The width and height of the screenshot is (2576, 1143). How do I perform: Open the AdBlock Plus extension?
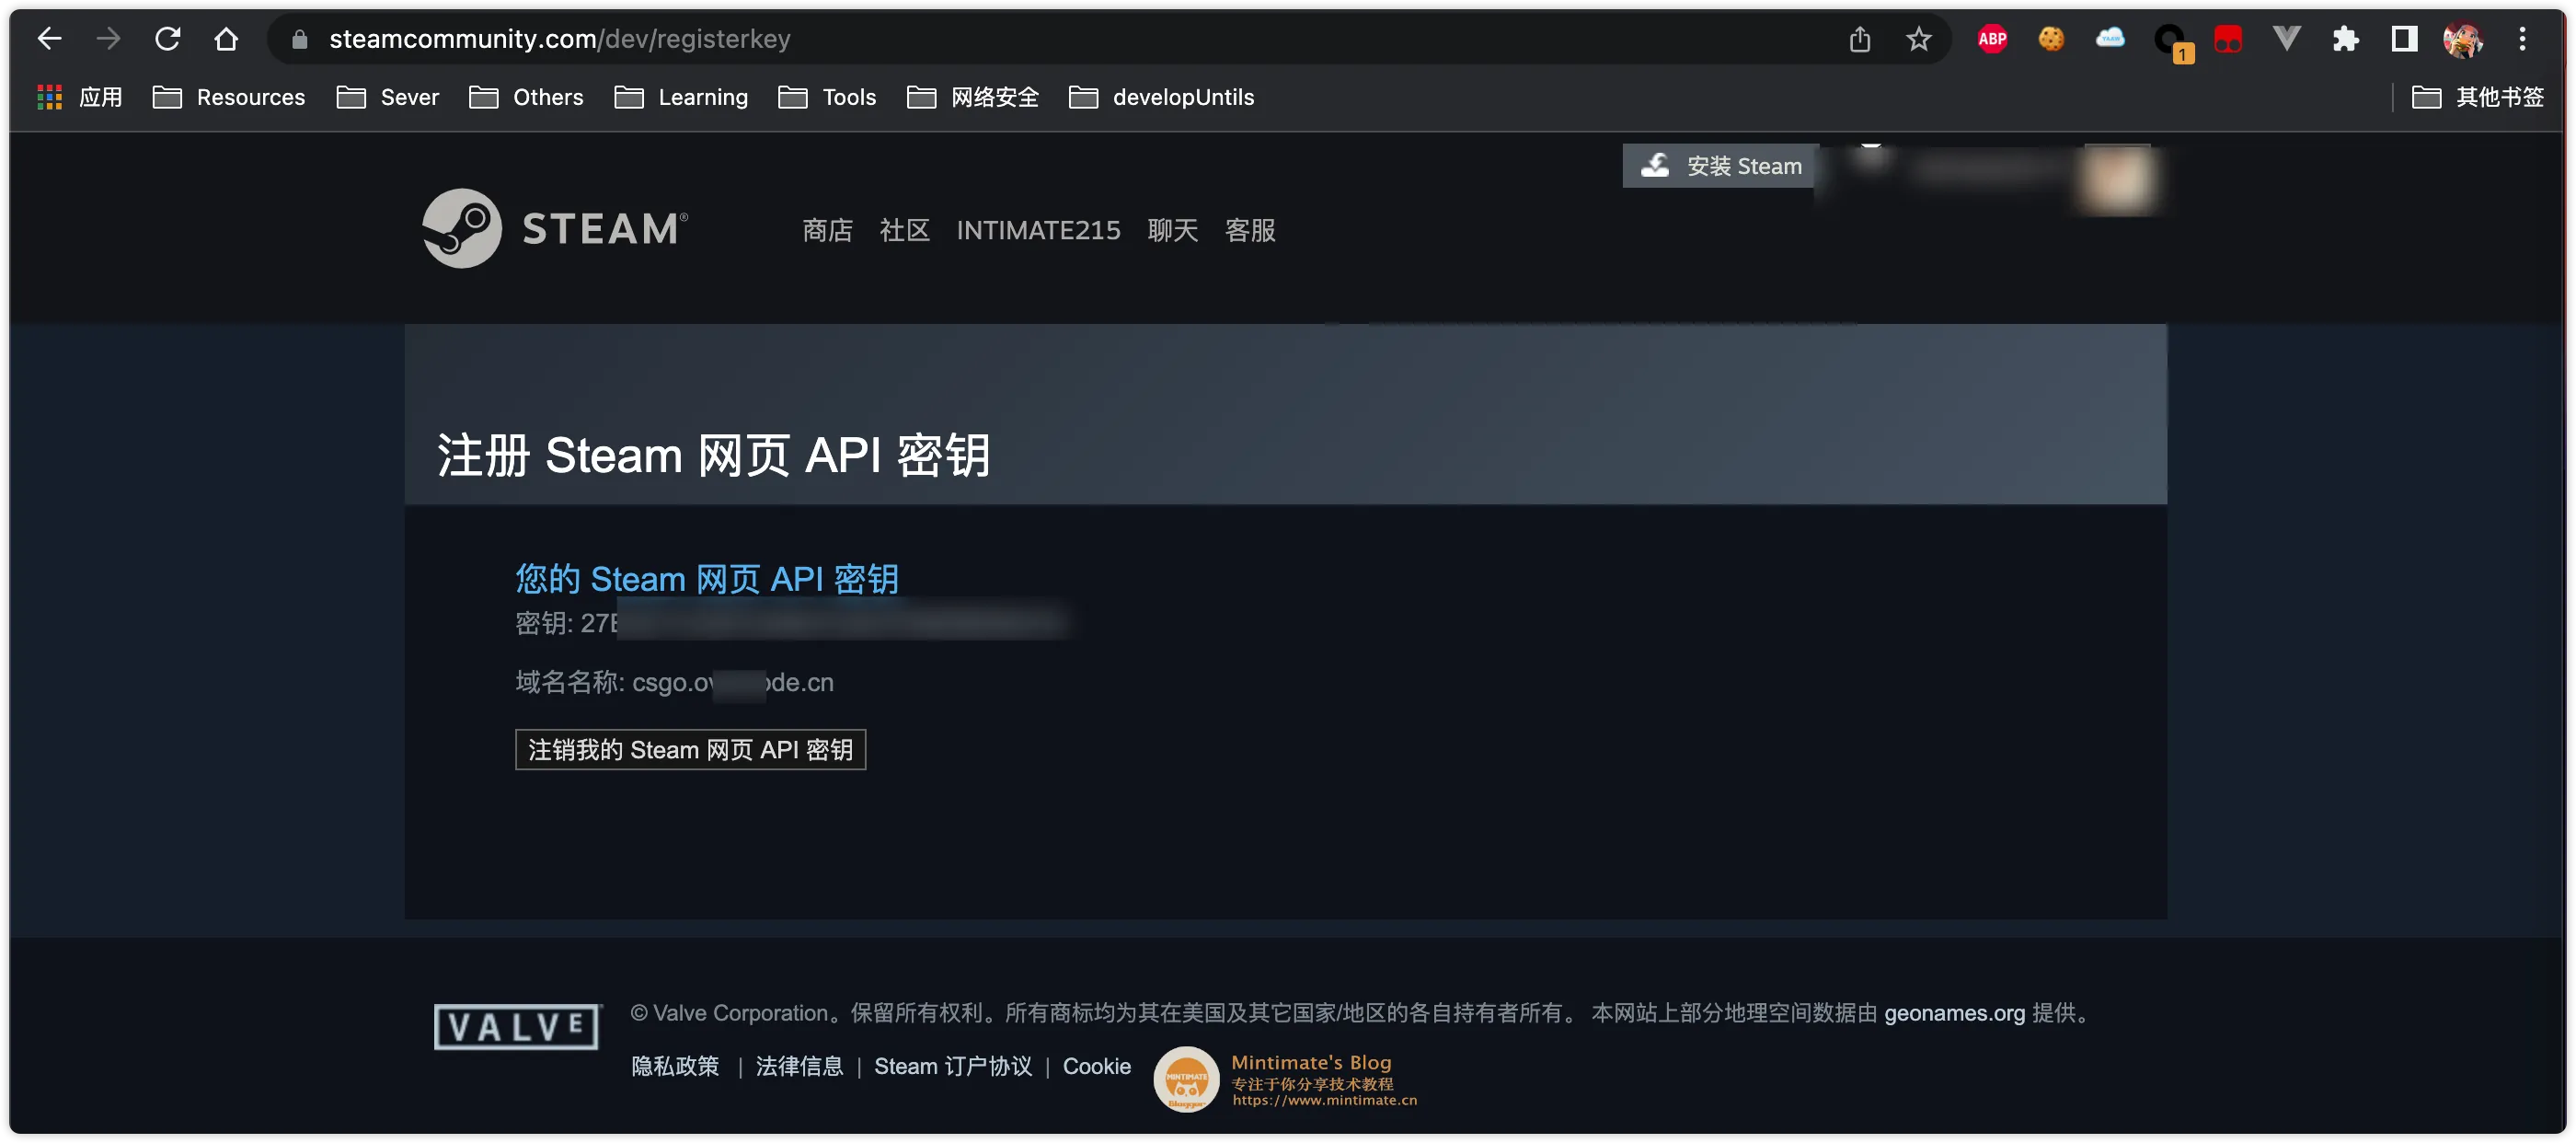[1992, 39]
